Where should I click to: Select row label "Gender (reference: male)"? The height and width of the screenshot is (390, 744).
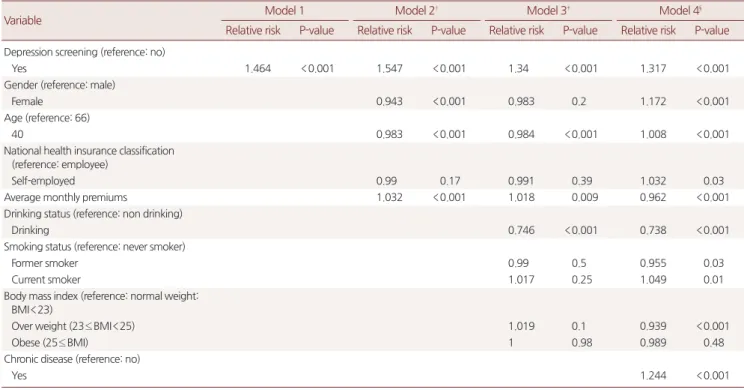pos(60,85)
